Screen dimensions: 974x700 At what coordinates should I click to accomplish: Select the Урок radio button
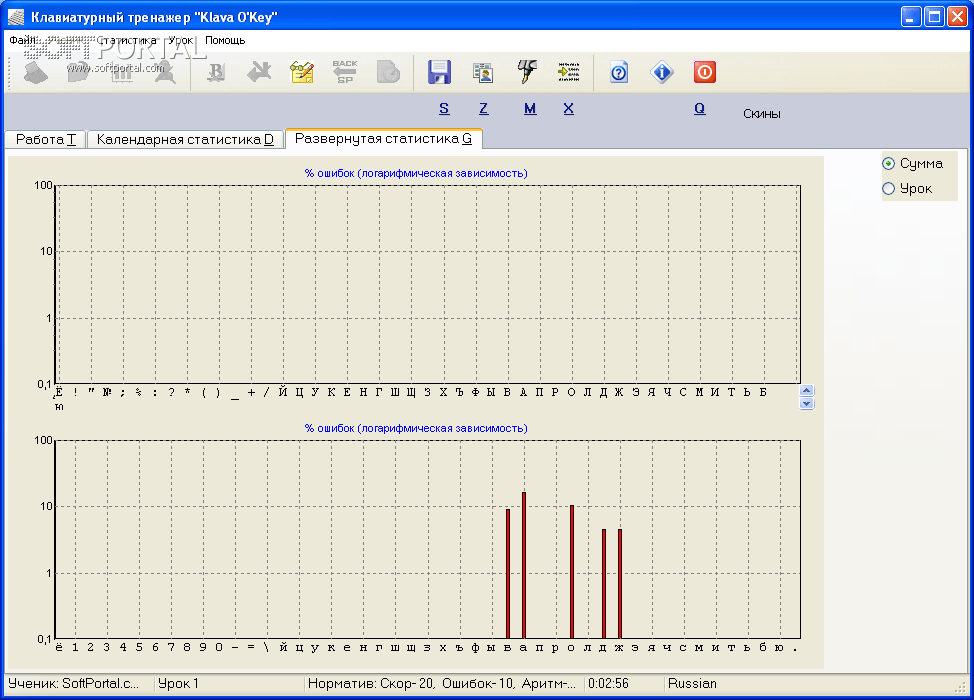(888, 188)
